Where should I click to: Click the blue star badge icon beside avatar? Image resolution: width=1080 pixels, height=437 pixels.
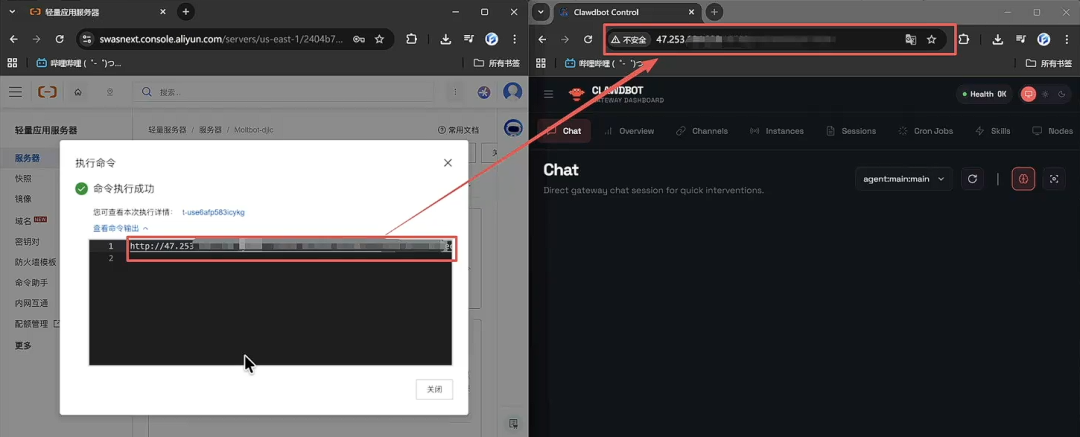(x=484, y=92)
